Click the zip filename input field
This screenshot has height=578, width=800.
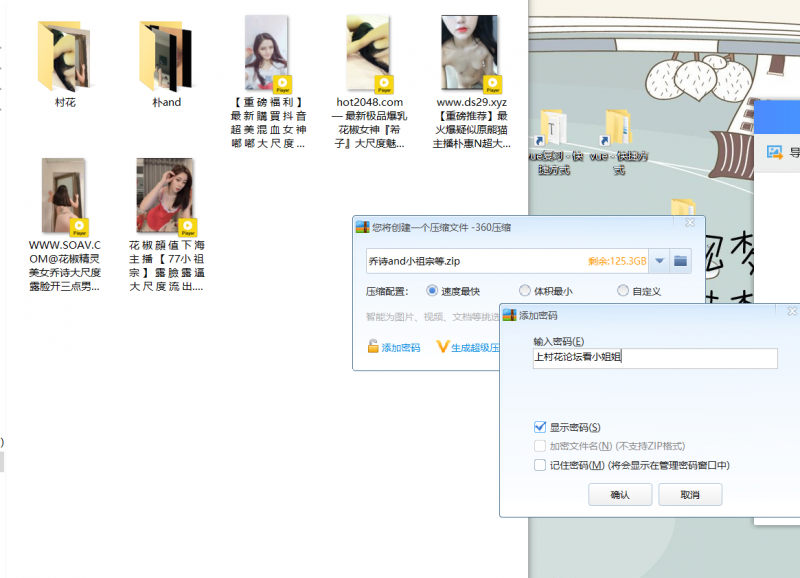click(470, 261)
